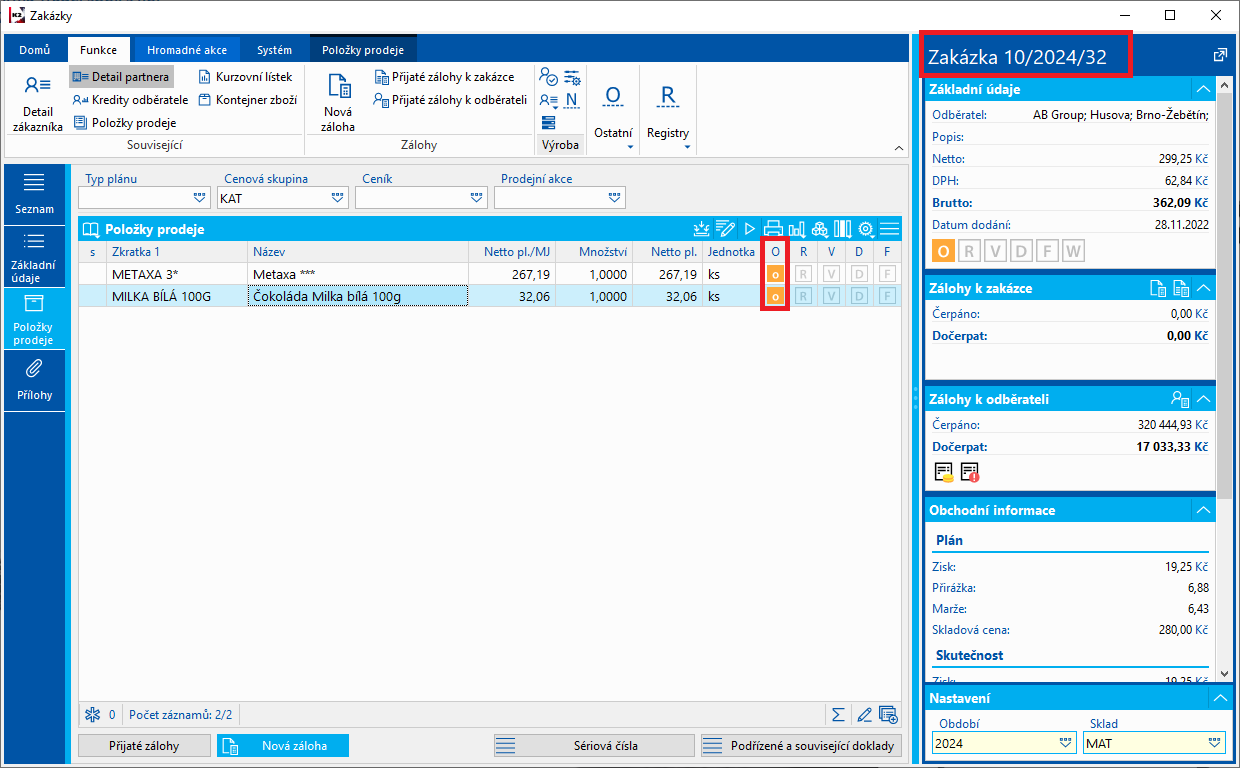This screenshot has height=768, width=1240.
Task: Pop out the Zakázka preview panel
Action: [x=1220, y=56]
